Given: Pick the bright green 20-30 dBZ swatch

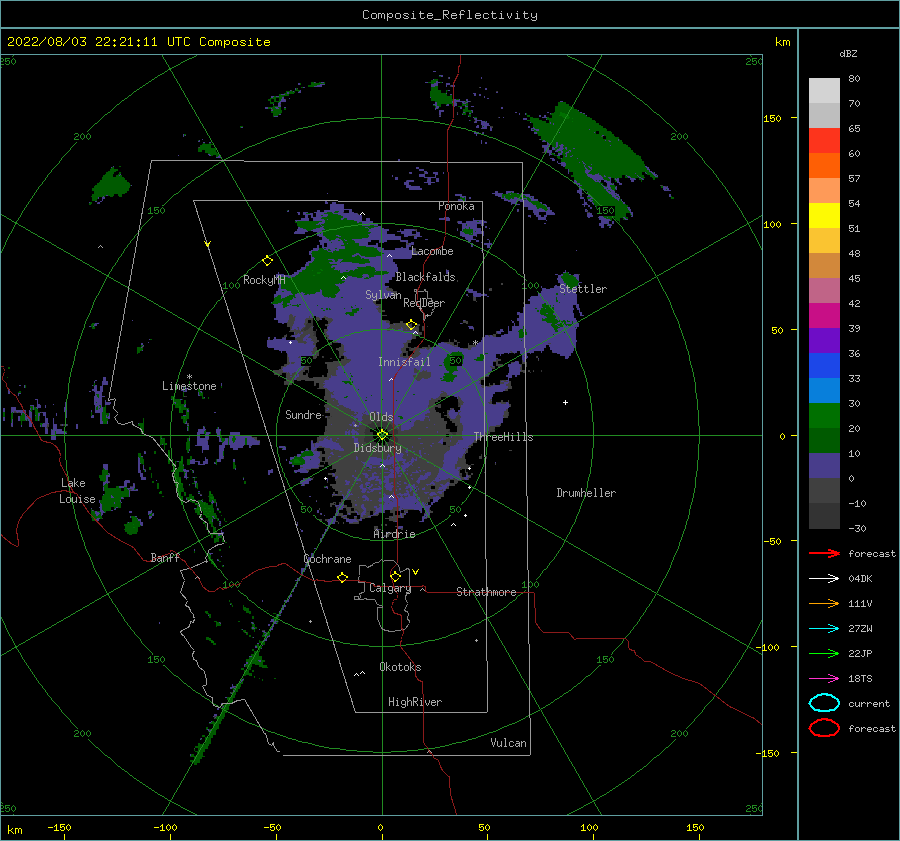Looking at the screenshot, I should click(x=824, y=416).
